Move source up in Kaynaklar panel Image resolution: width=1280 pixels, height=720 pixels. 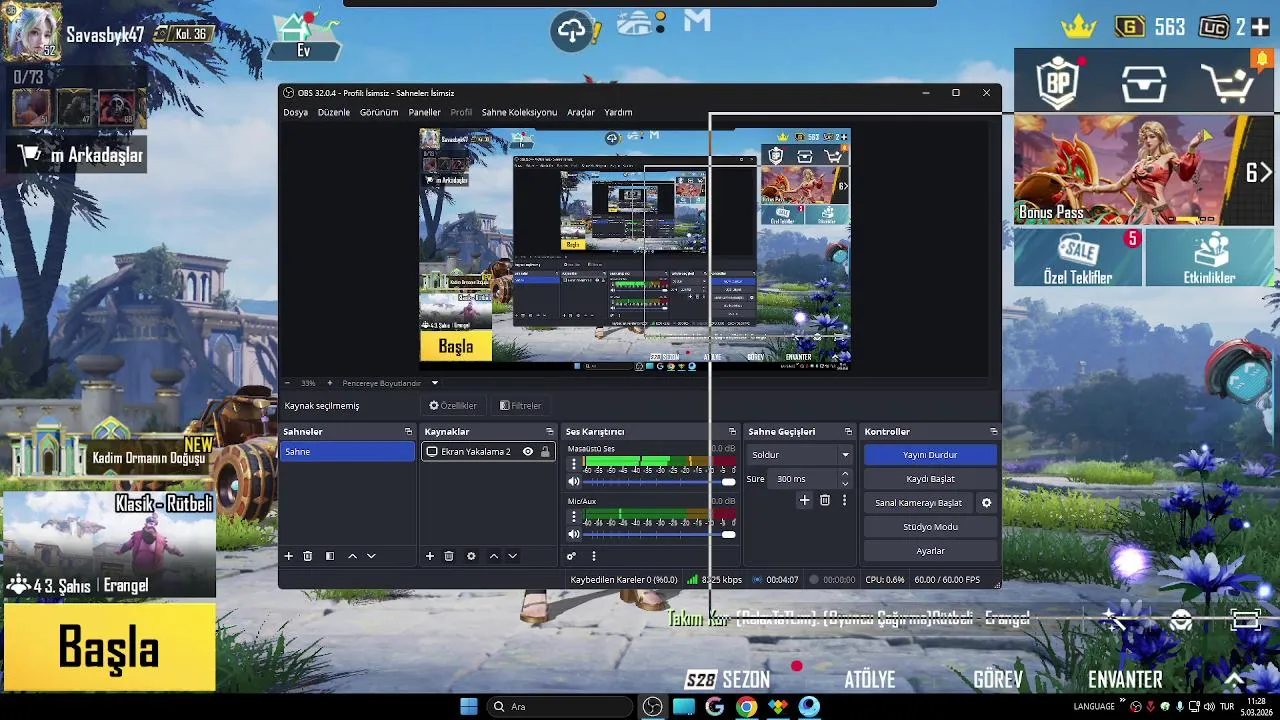[493, 556]
